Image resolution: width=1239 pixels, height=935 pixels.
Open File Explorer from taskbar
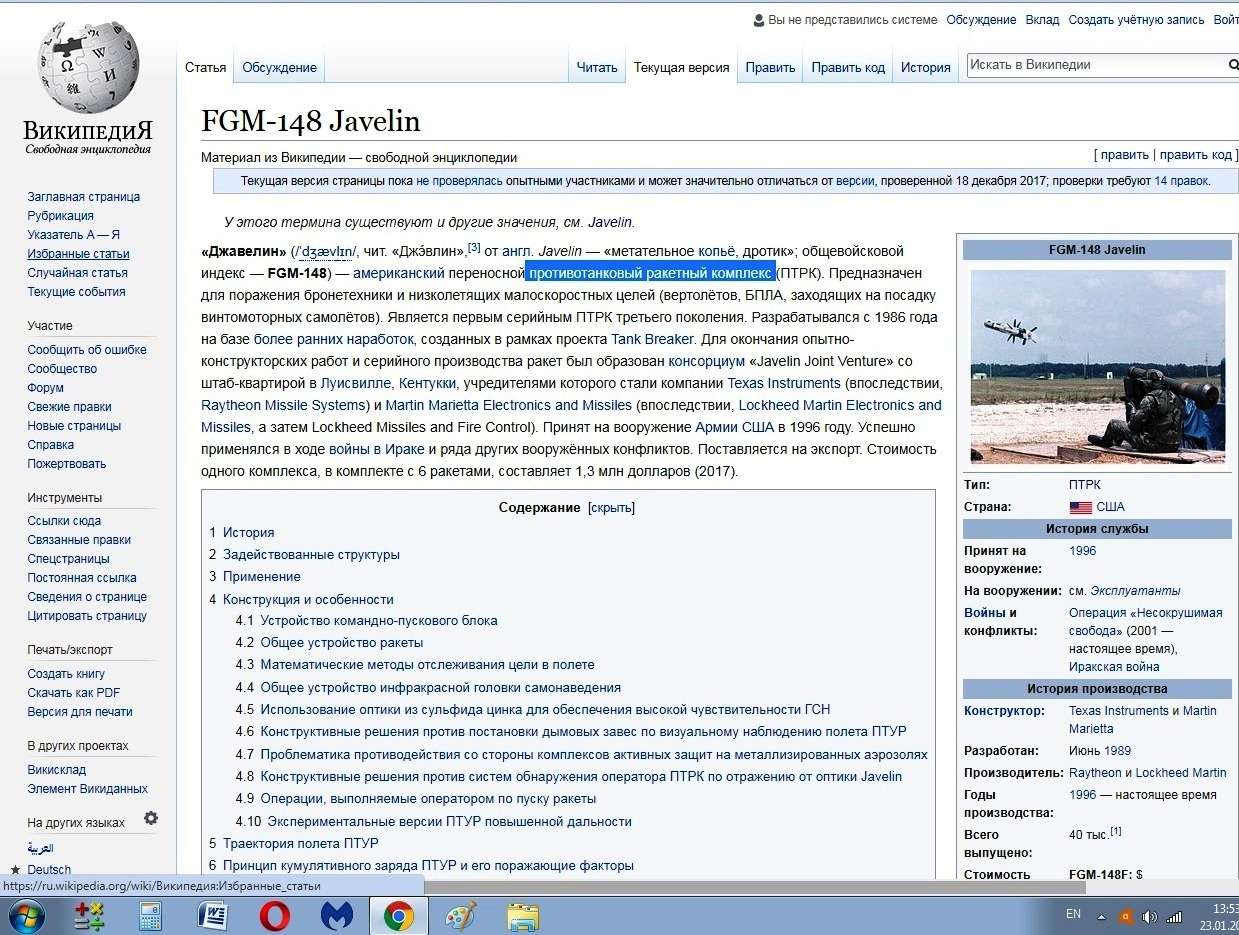[522, 916]
